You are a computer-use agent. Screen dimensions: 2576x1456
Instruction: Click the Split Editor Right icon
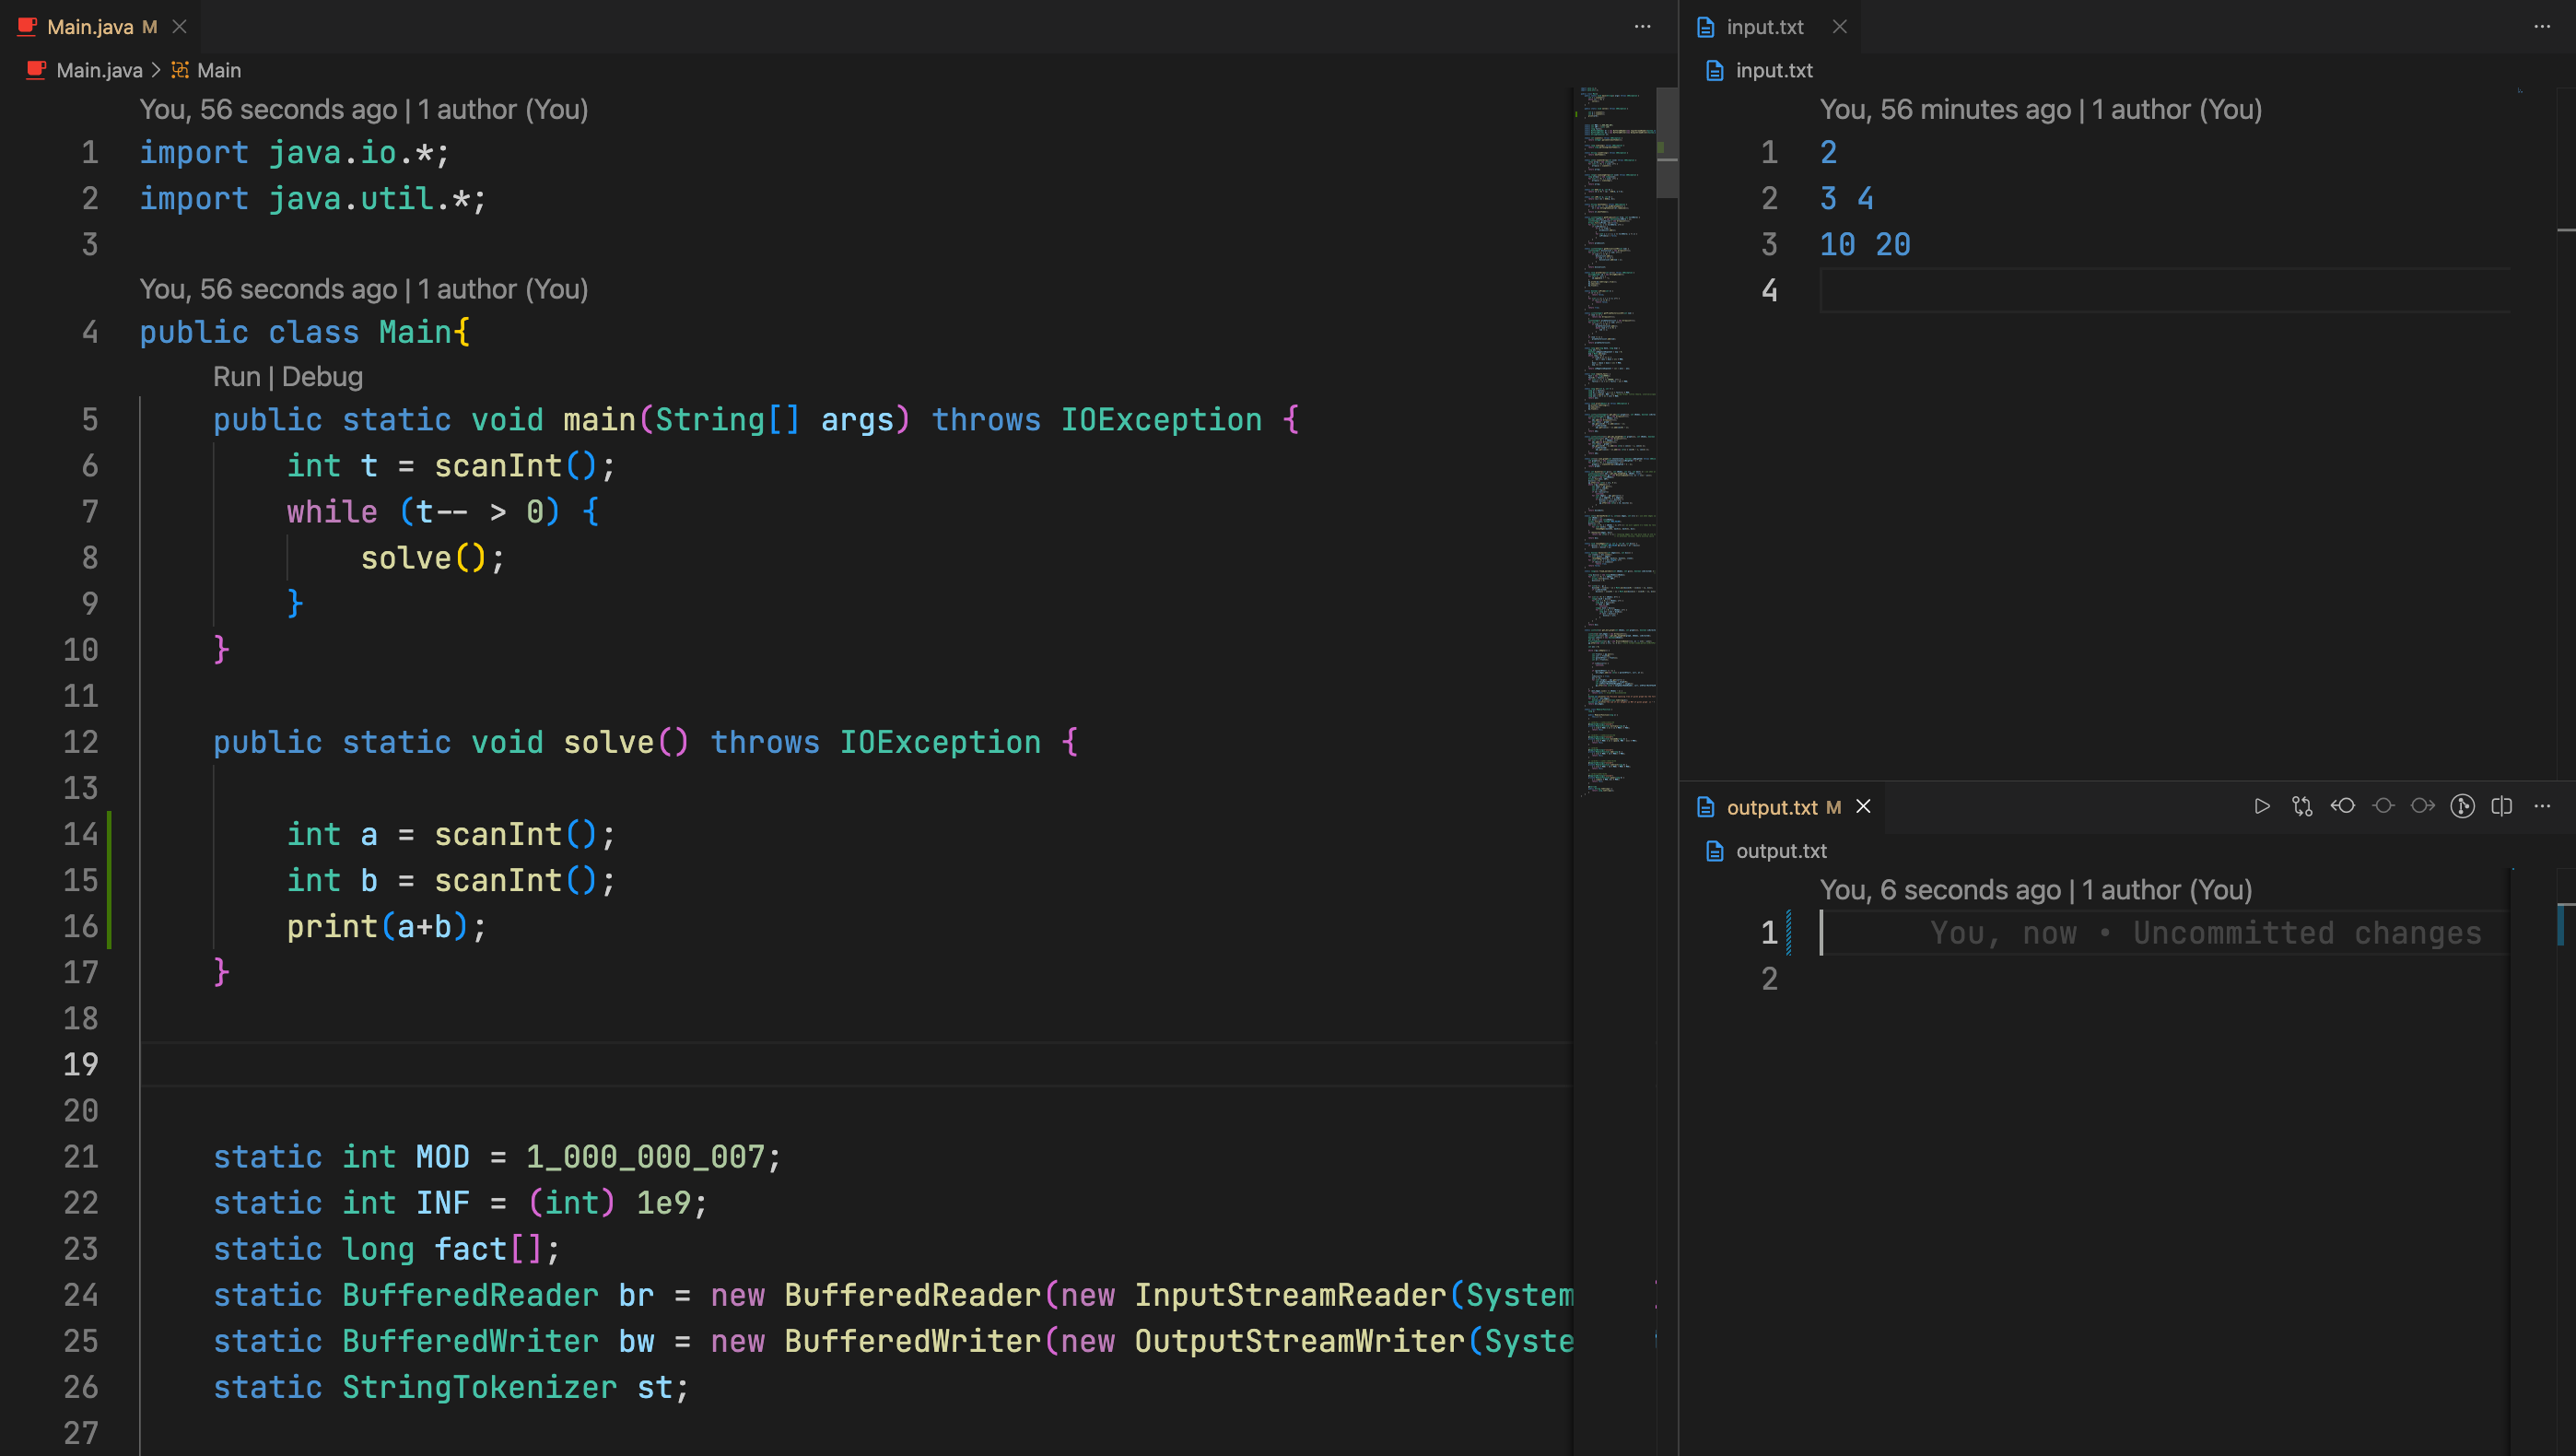(2502, 806)
